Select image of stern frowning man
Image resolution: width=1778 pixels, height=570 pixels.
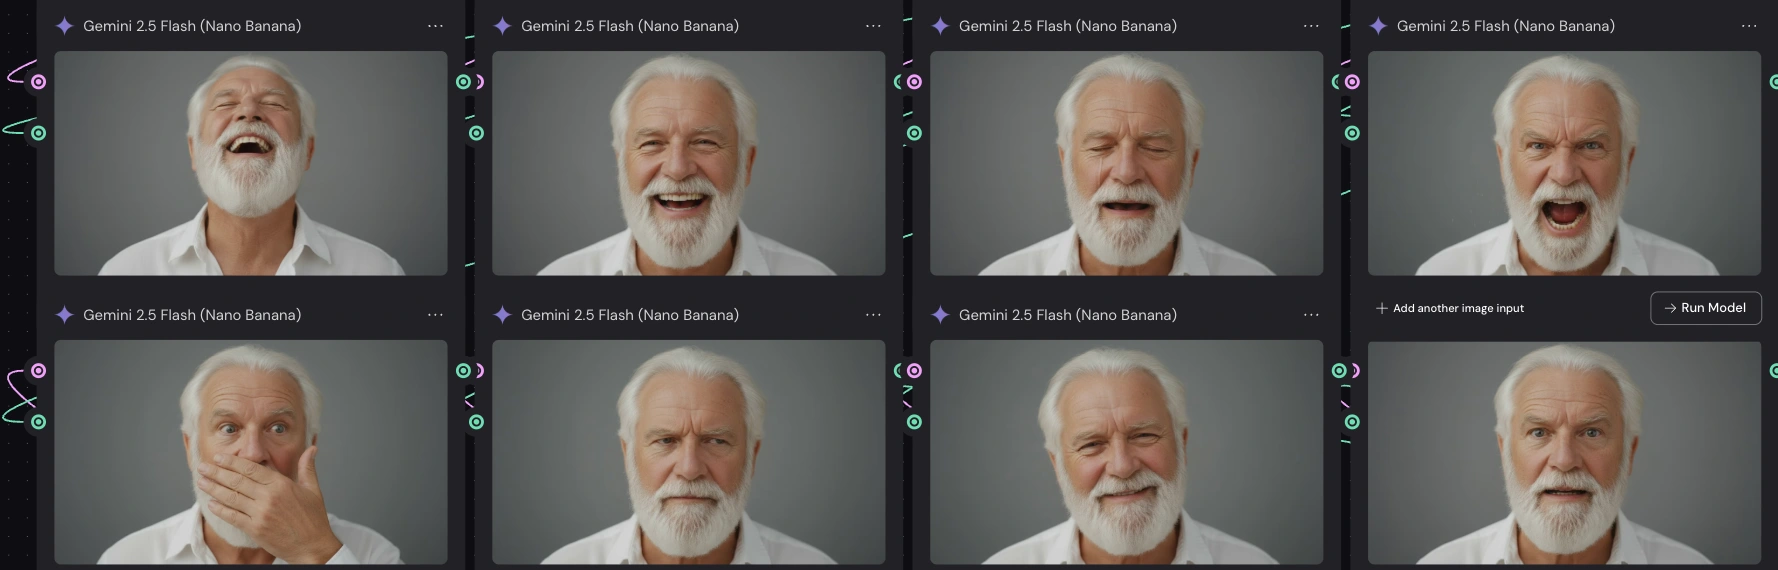[689, 452]
